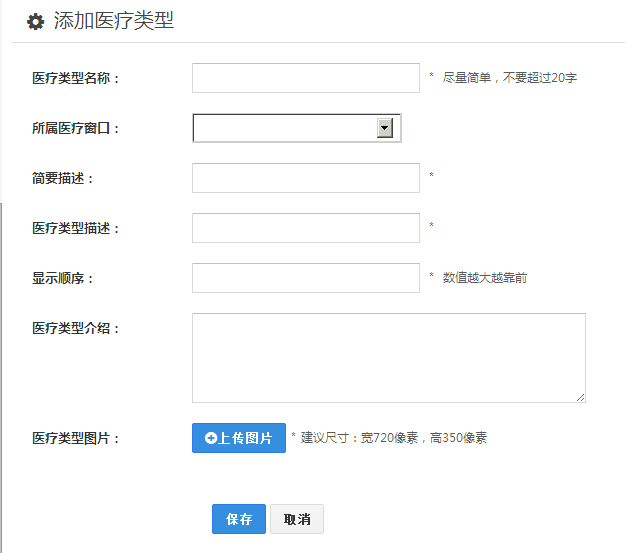
Task: Click the 医疗类型图片 label
Action: 76,438
